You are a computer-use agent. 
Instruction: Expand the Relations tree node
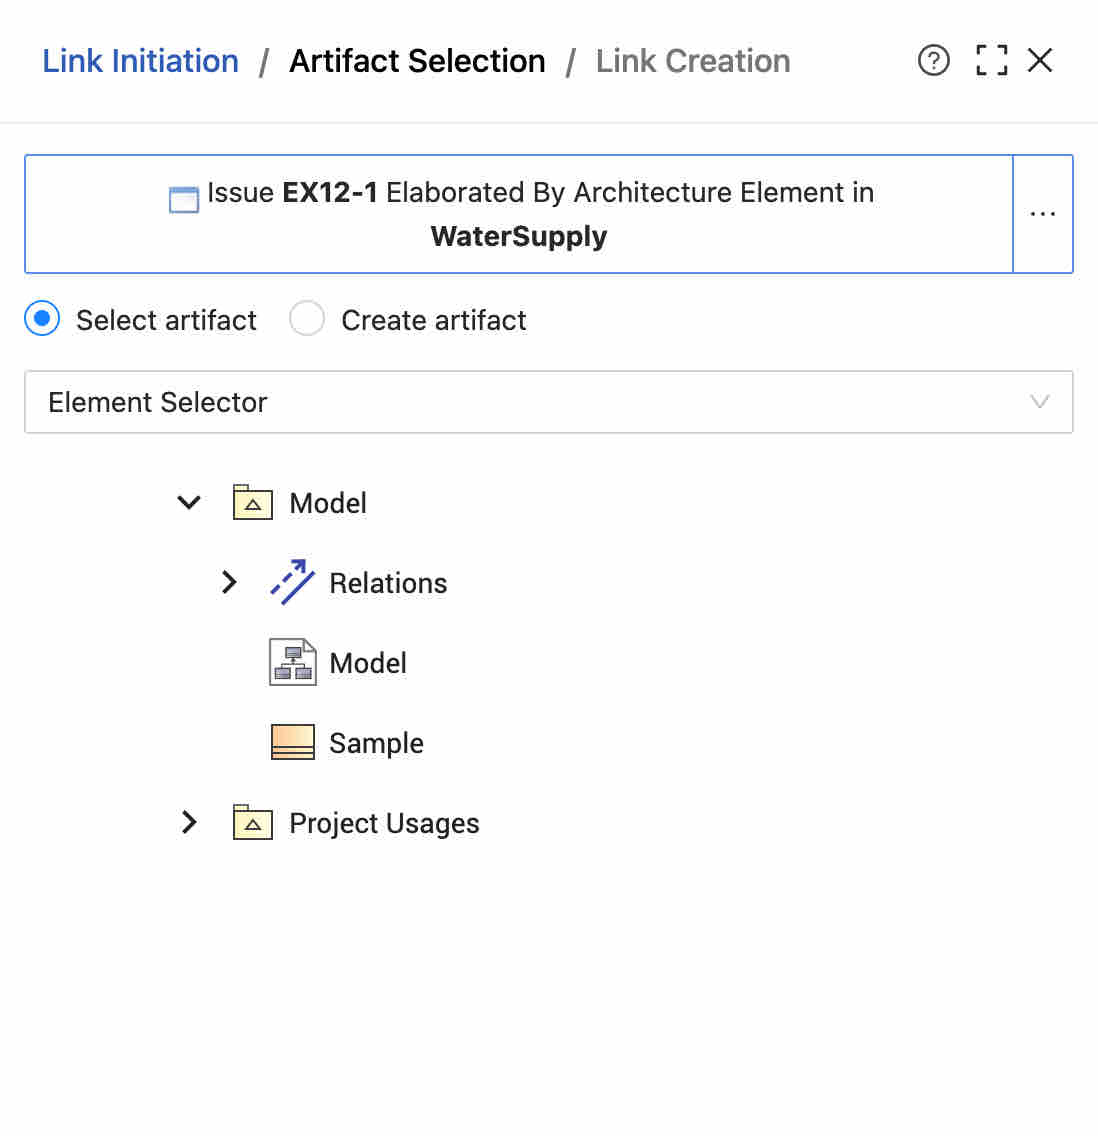tap(229, 582)
